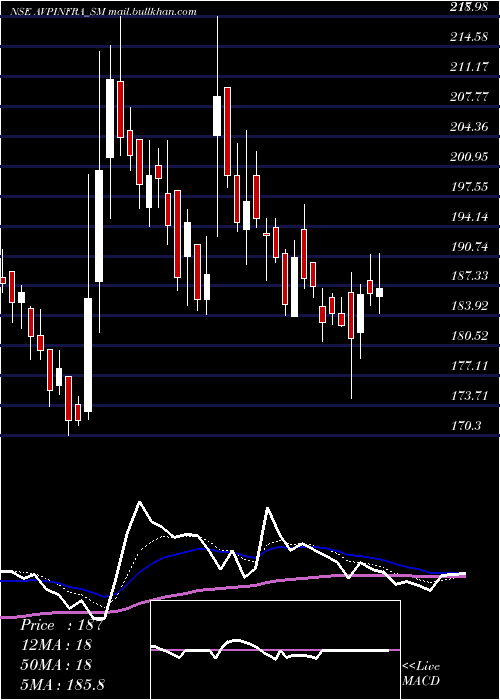Select the 180.52 price axis label
Viewport: 500px width, 700px height.
tap(469, 336)
